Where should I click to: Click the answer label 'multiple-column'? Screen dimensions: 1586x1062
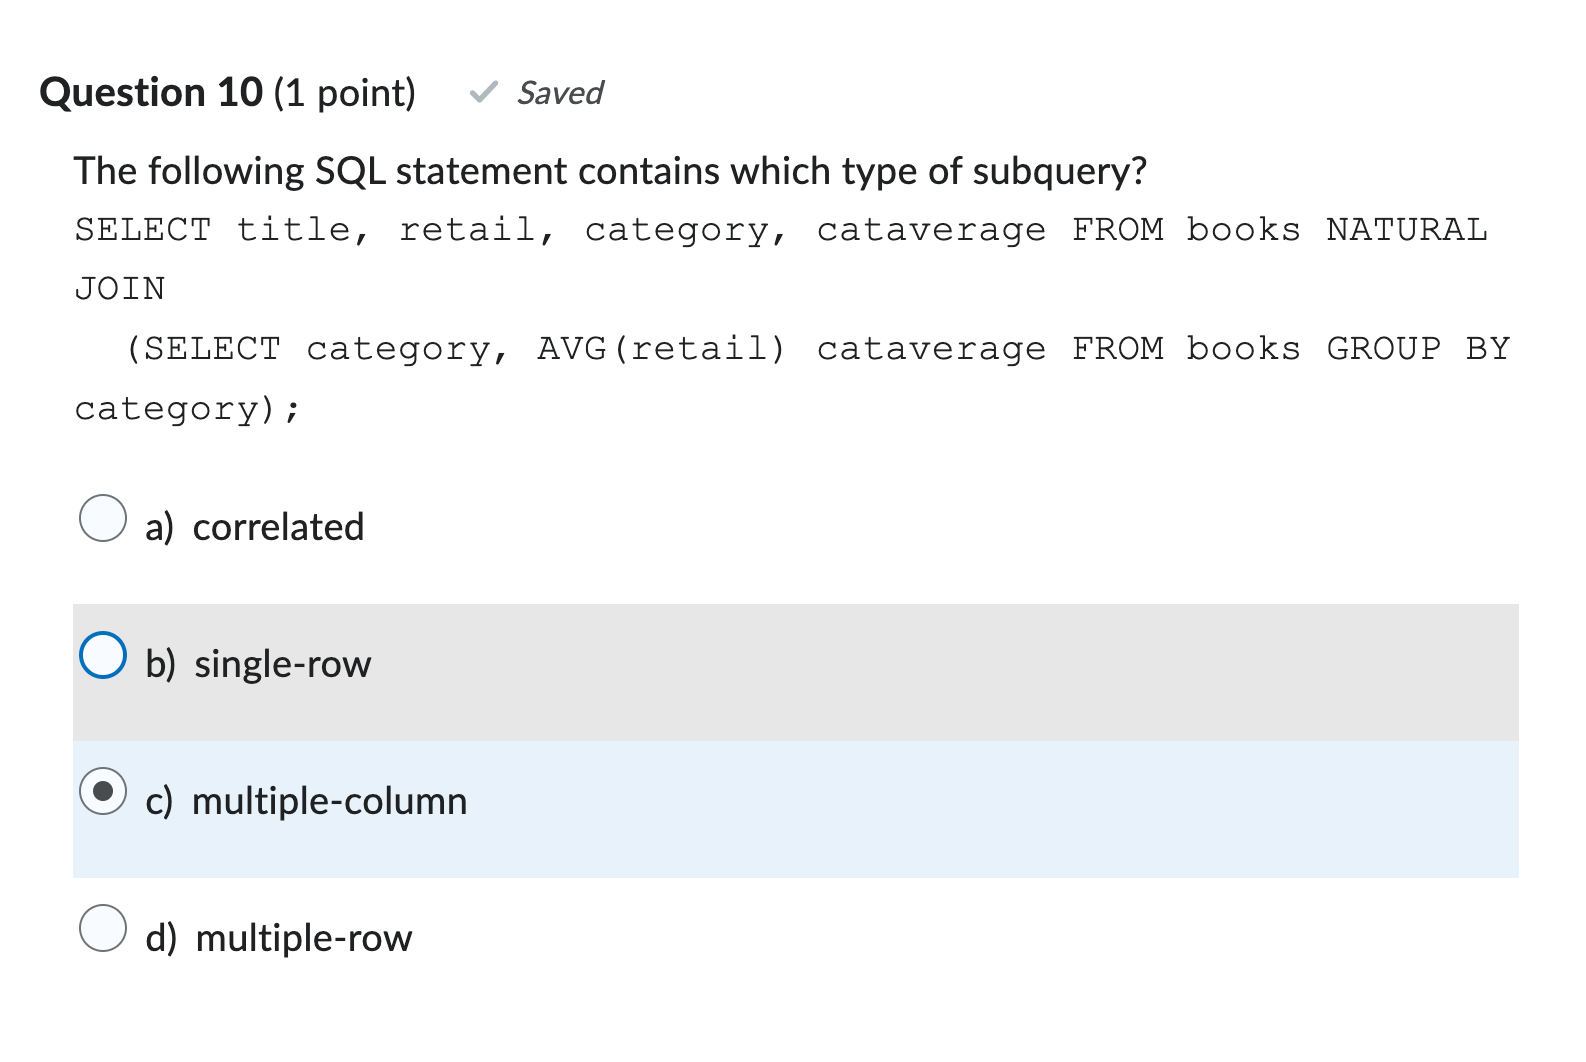(x=330, y=800)
